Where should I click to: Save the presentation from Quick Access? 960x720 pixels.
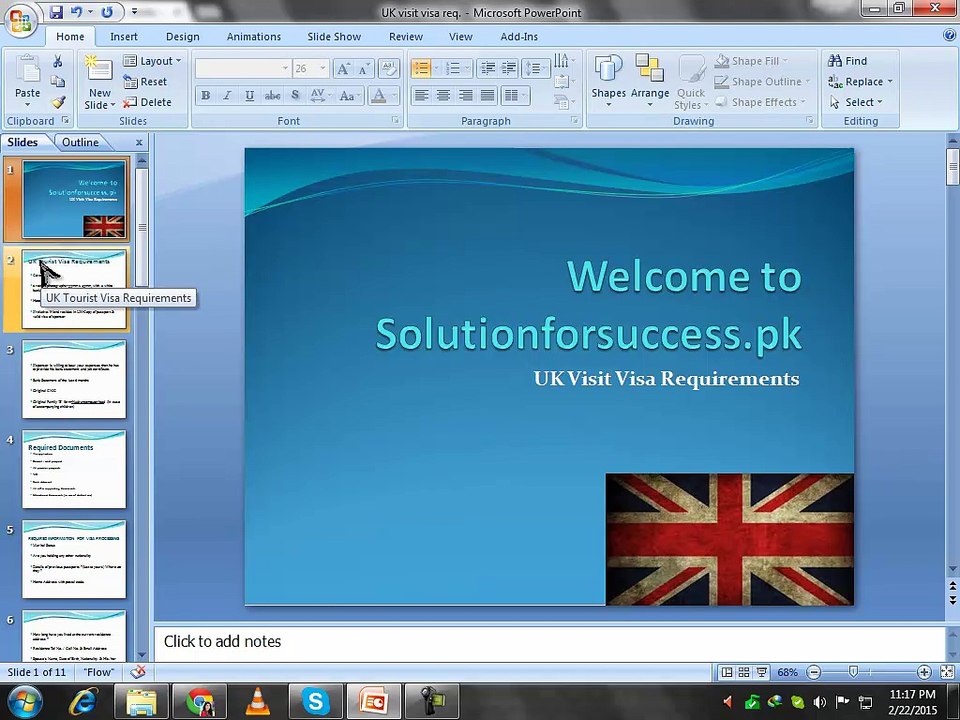click(x=56, y=12)
